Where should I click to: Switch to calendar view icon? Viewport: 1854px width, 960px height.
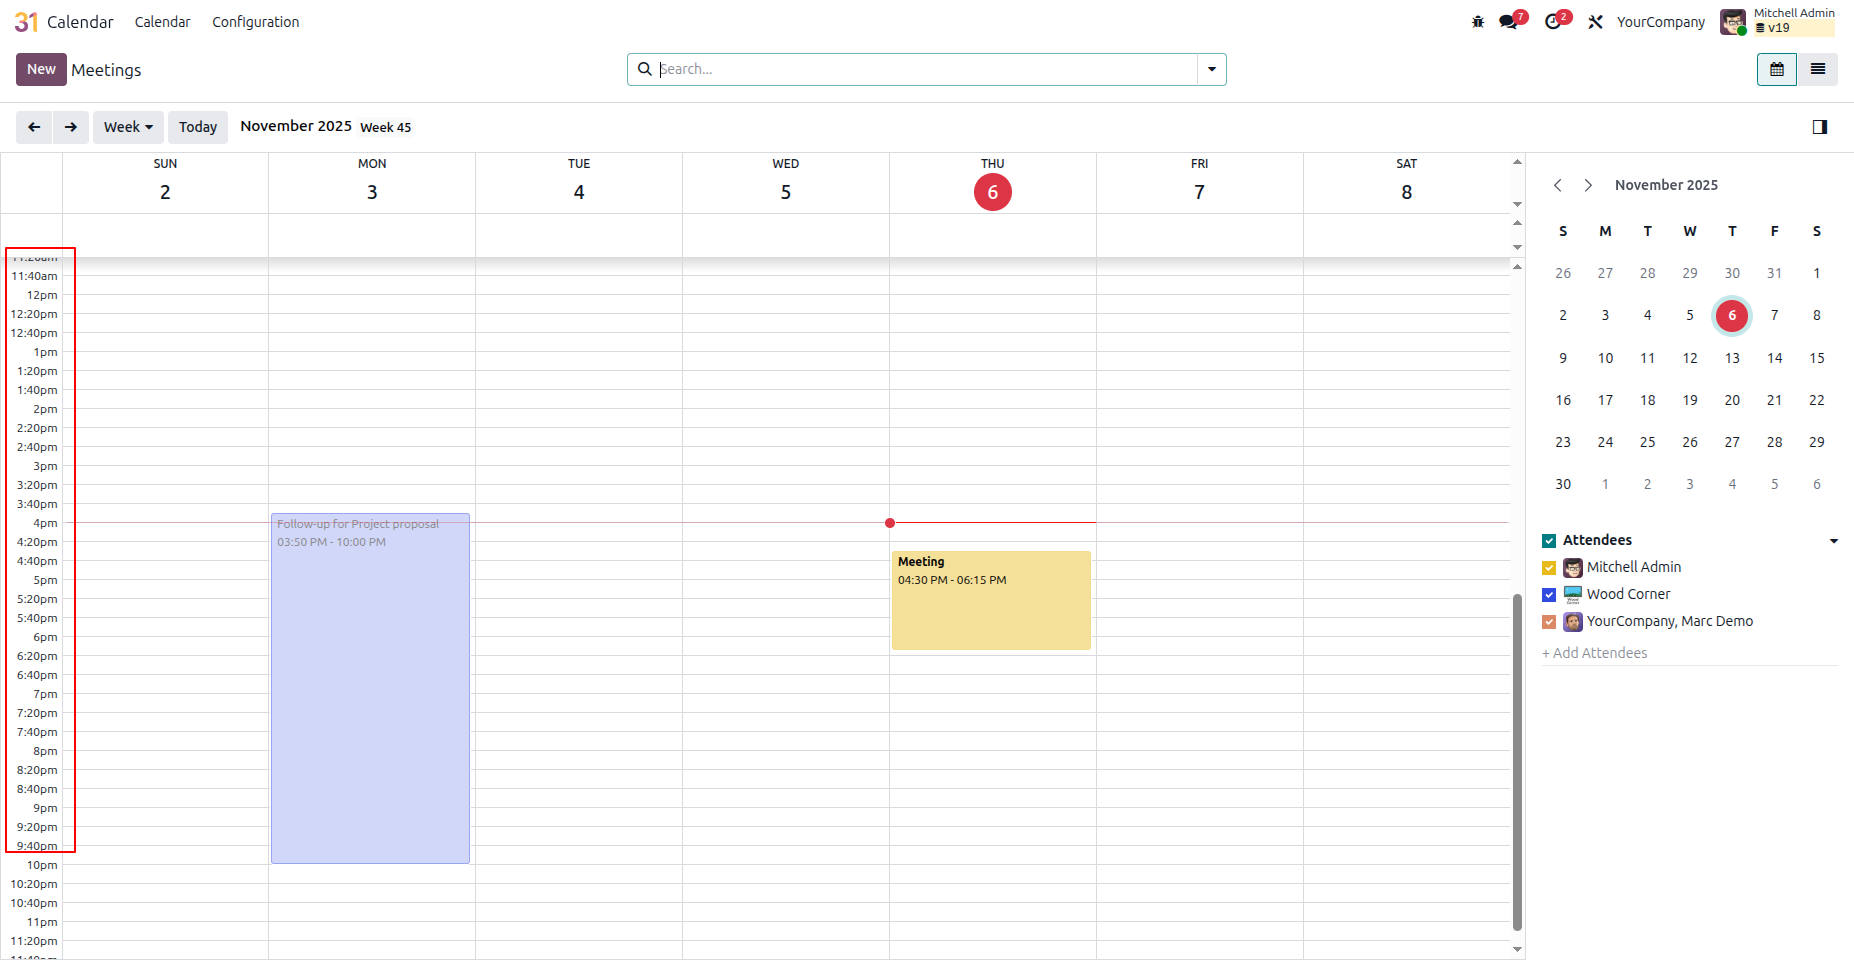pyautogui.click(x=1777, y=69)
